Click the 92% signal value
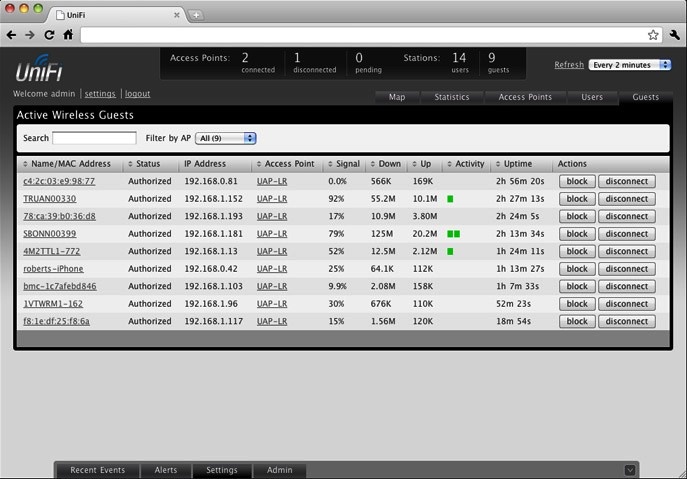The height and width of the screenshot is (479, 687). (336, 199)
